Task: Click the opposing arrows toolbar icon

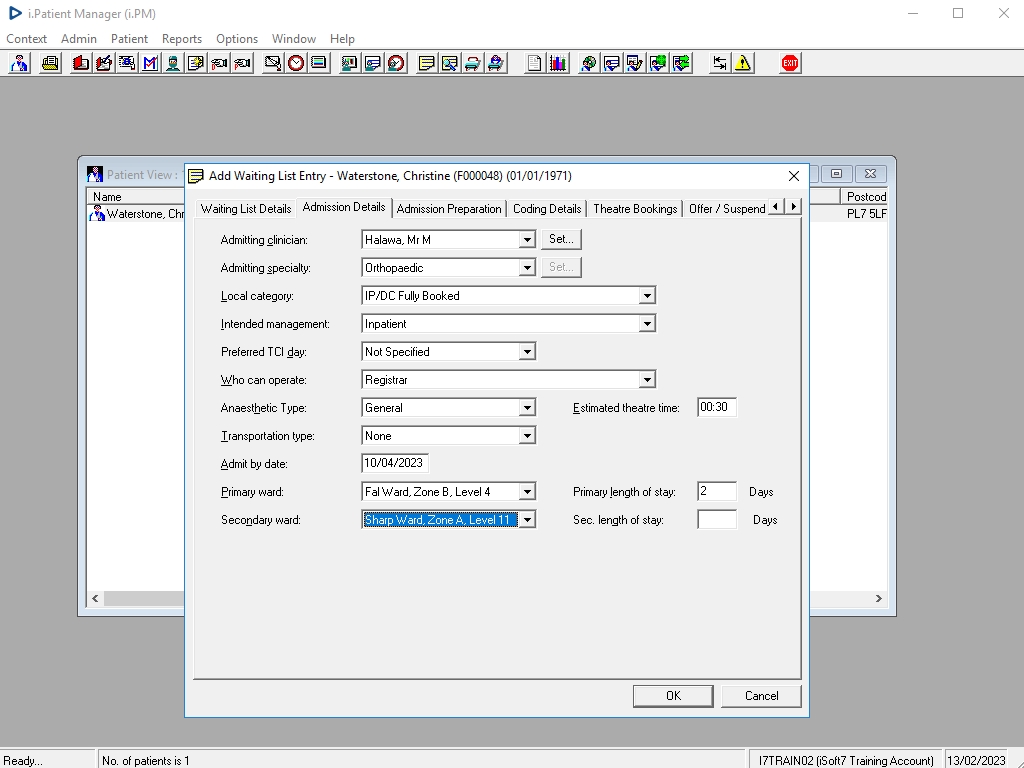Action: [719, 63]
